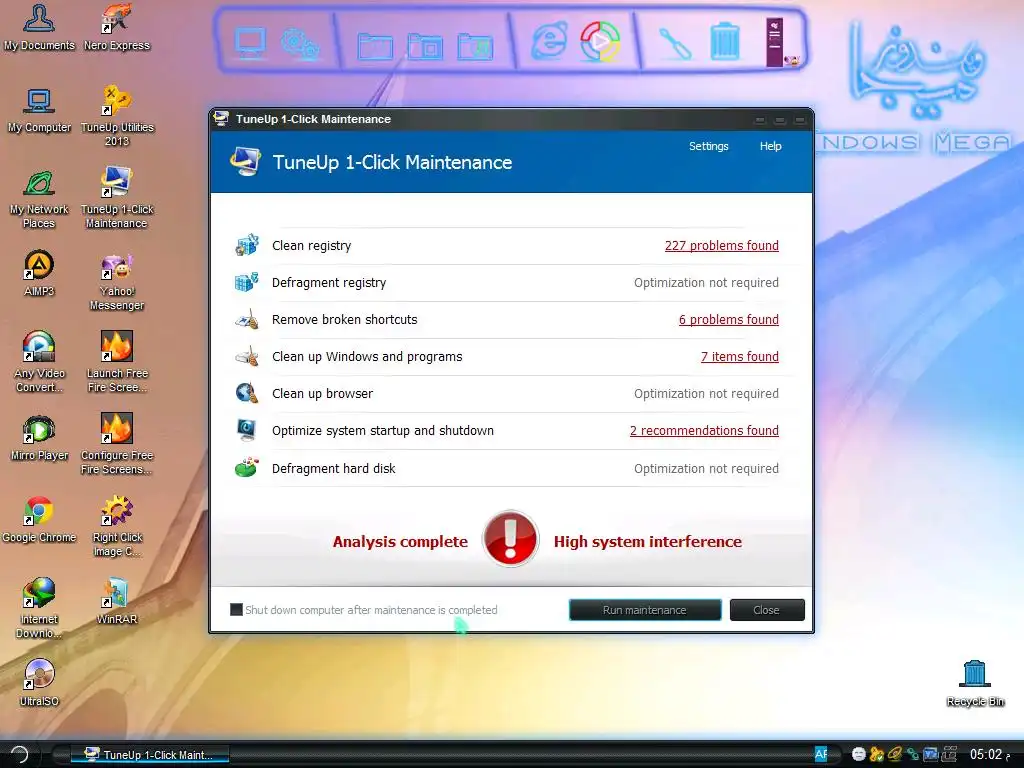The width and height of the screenshot is (1024, 768).
Task: Click the Clean up browser label
Action: coord(323,394)
